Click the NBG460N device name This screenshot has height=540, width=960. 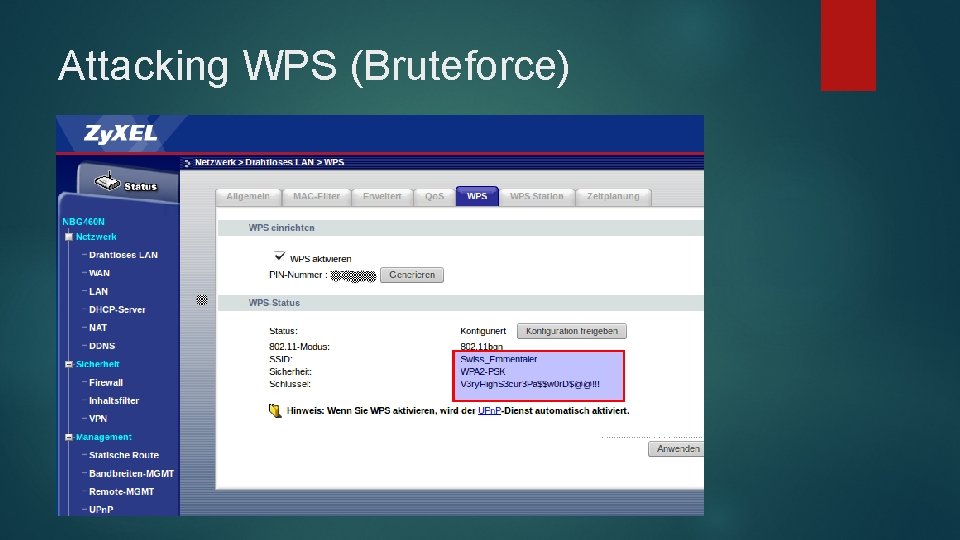(x=83, y=222)
